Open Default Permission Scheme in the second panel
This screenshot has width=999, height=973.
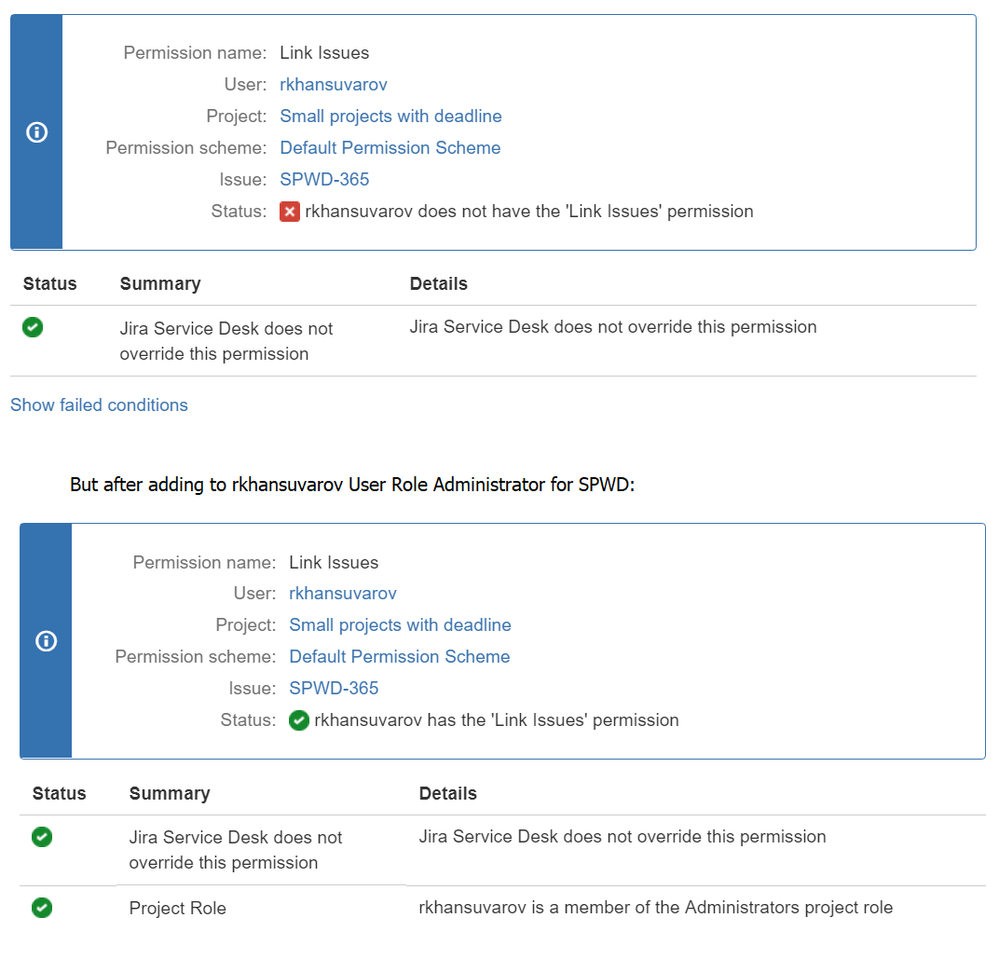[399, 657]
